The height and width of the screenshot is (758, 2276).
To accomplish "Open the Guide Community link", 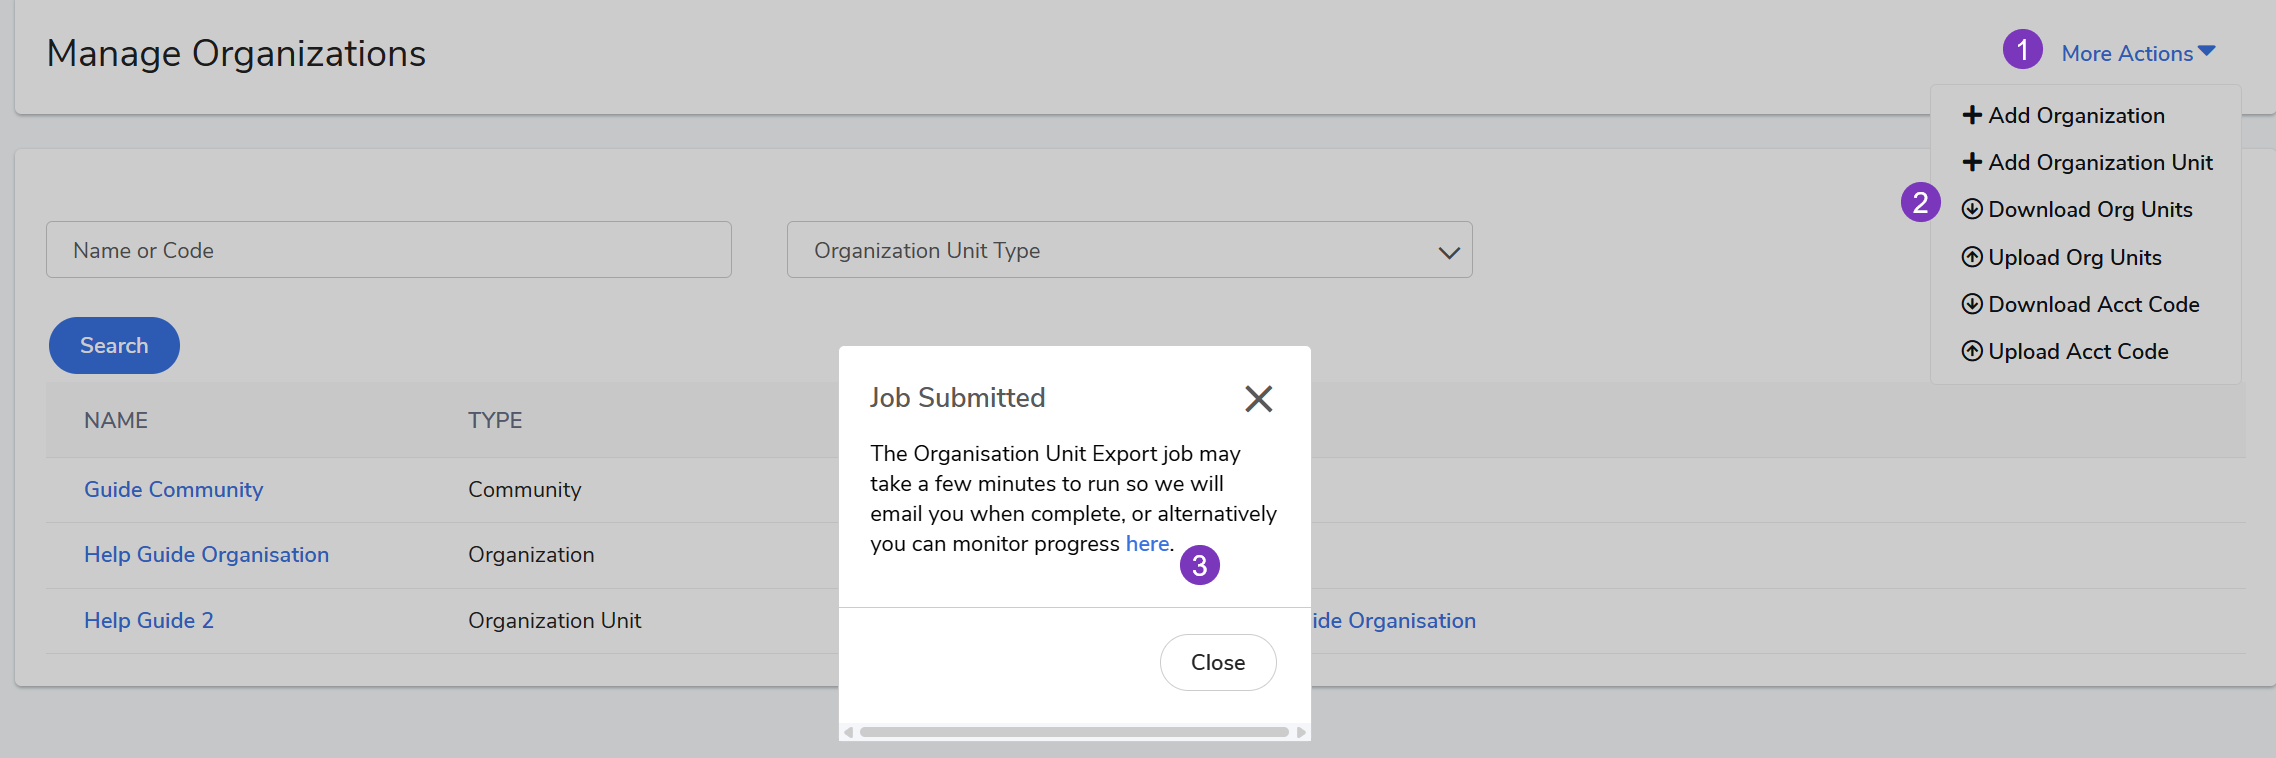I will [173, 489].
